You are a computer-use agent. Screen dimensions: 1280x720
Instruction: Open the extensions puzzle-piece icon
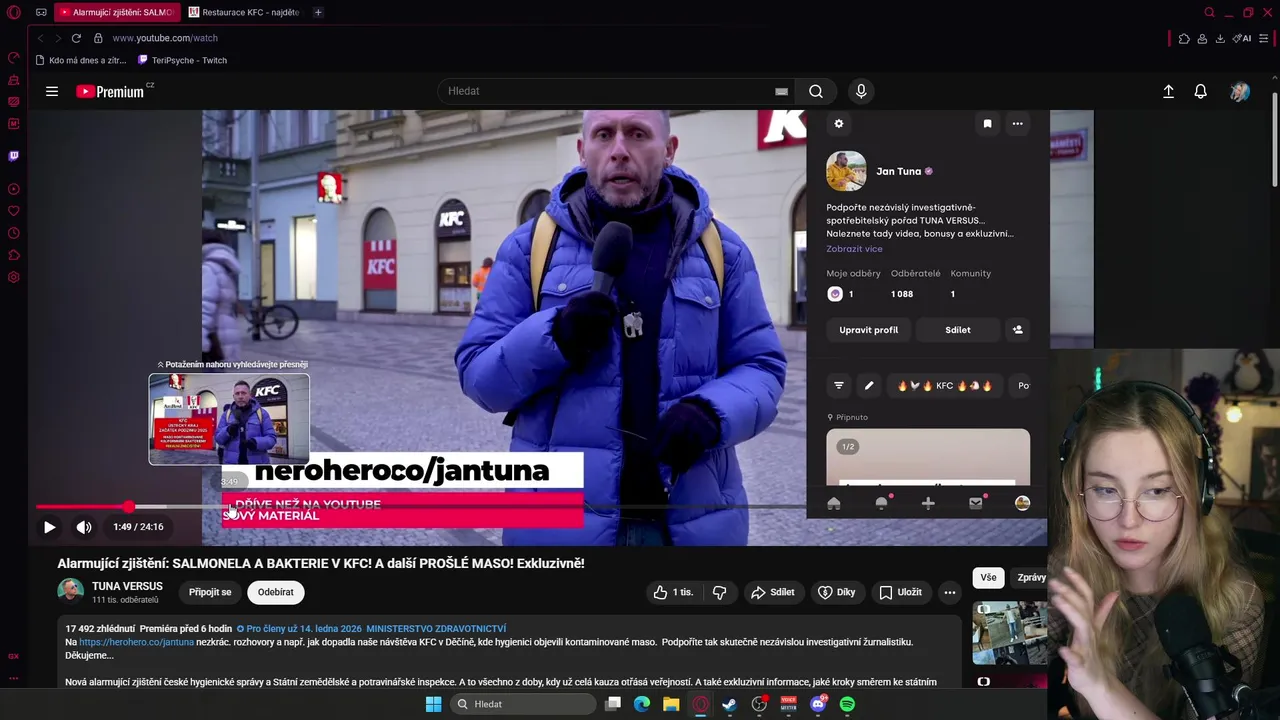pos(1184,38)
